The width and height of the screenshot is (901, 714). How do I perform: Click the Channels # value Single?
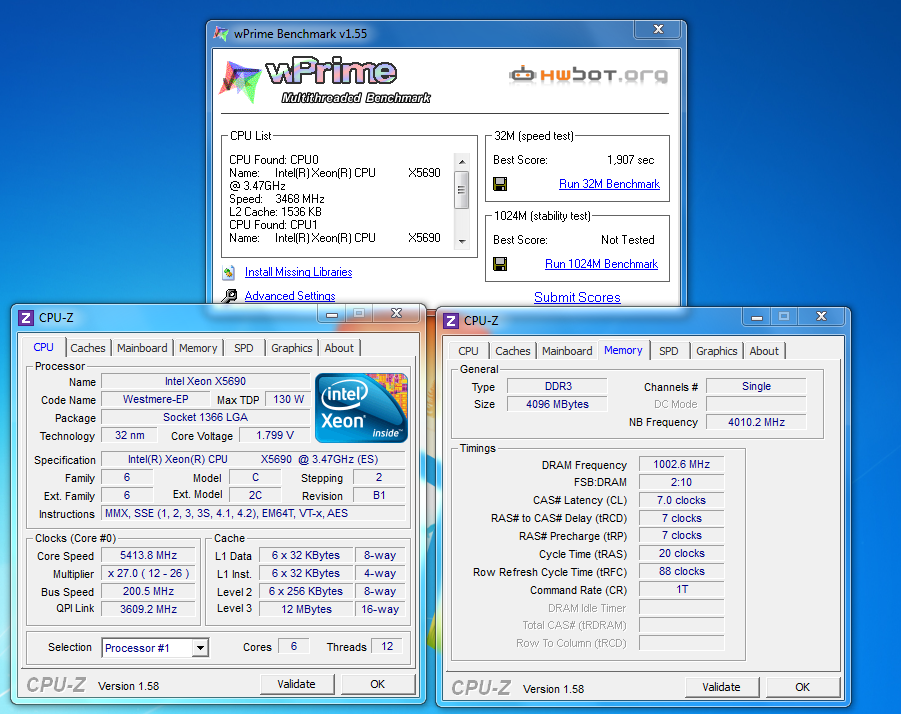(x=756, y=387)
